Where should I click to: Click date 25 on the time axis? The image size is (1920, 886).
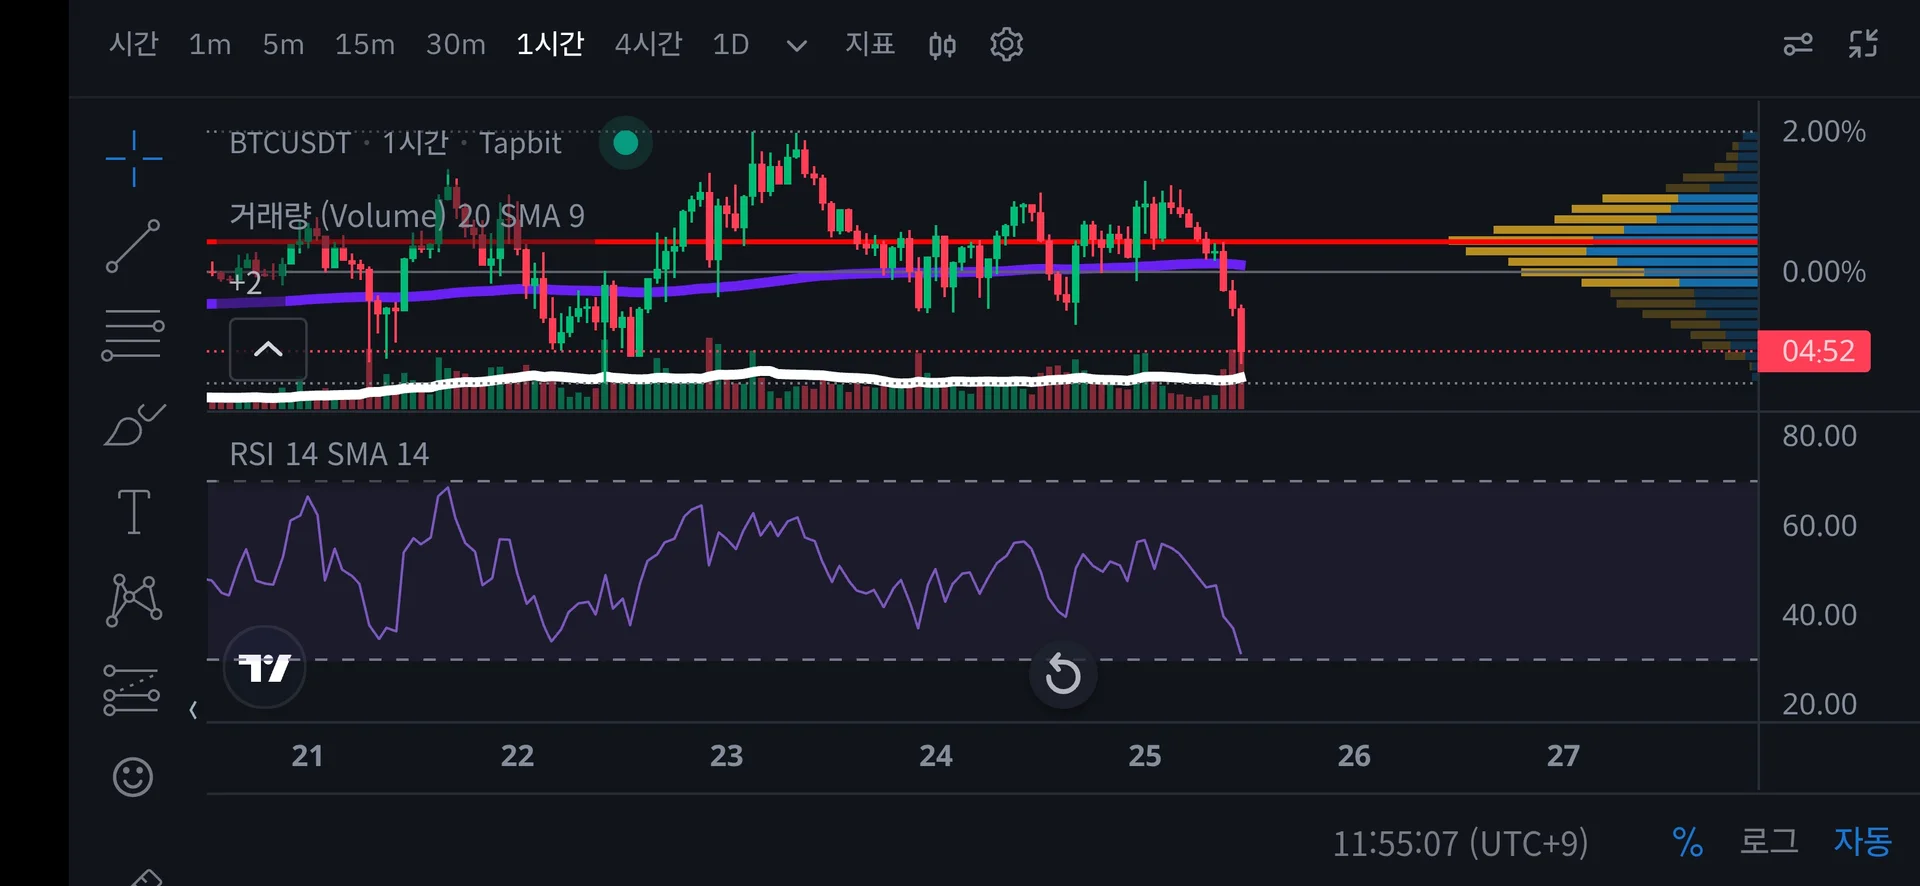(x=1145, y=756)
